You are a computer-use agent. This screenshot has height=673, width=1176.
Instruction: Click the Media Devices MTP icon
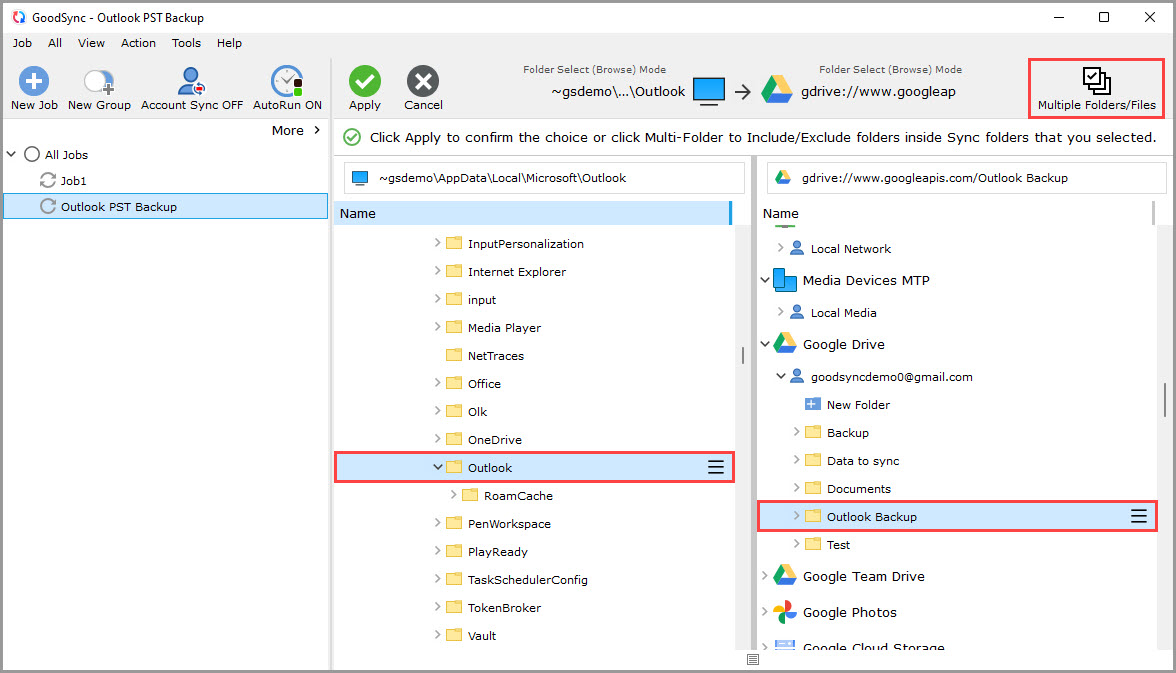click(x=784, y=280)
